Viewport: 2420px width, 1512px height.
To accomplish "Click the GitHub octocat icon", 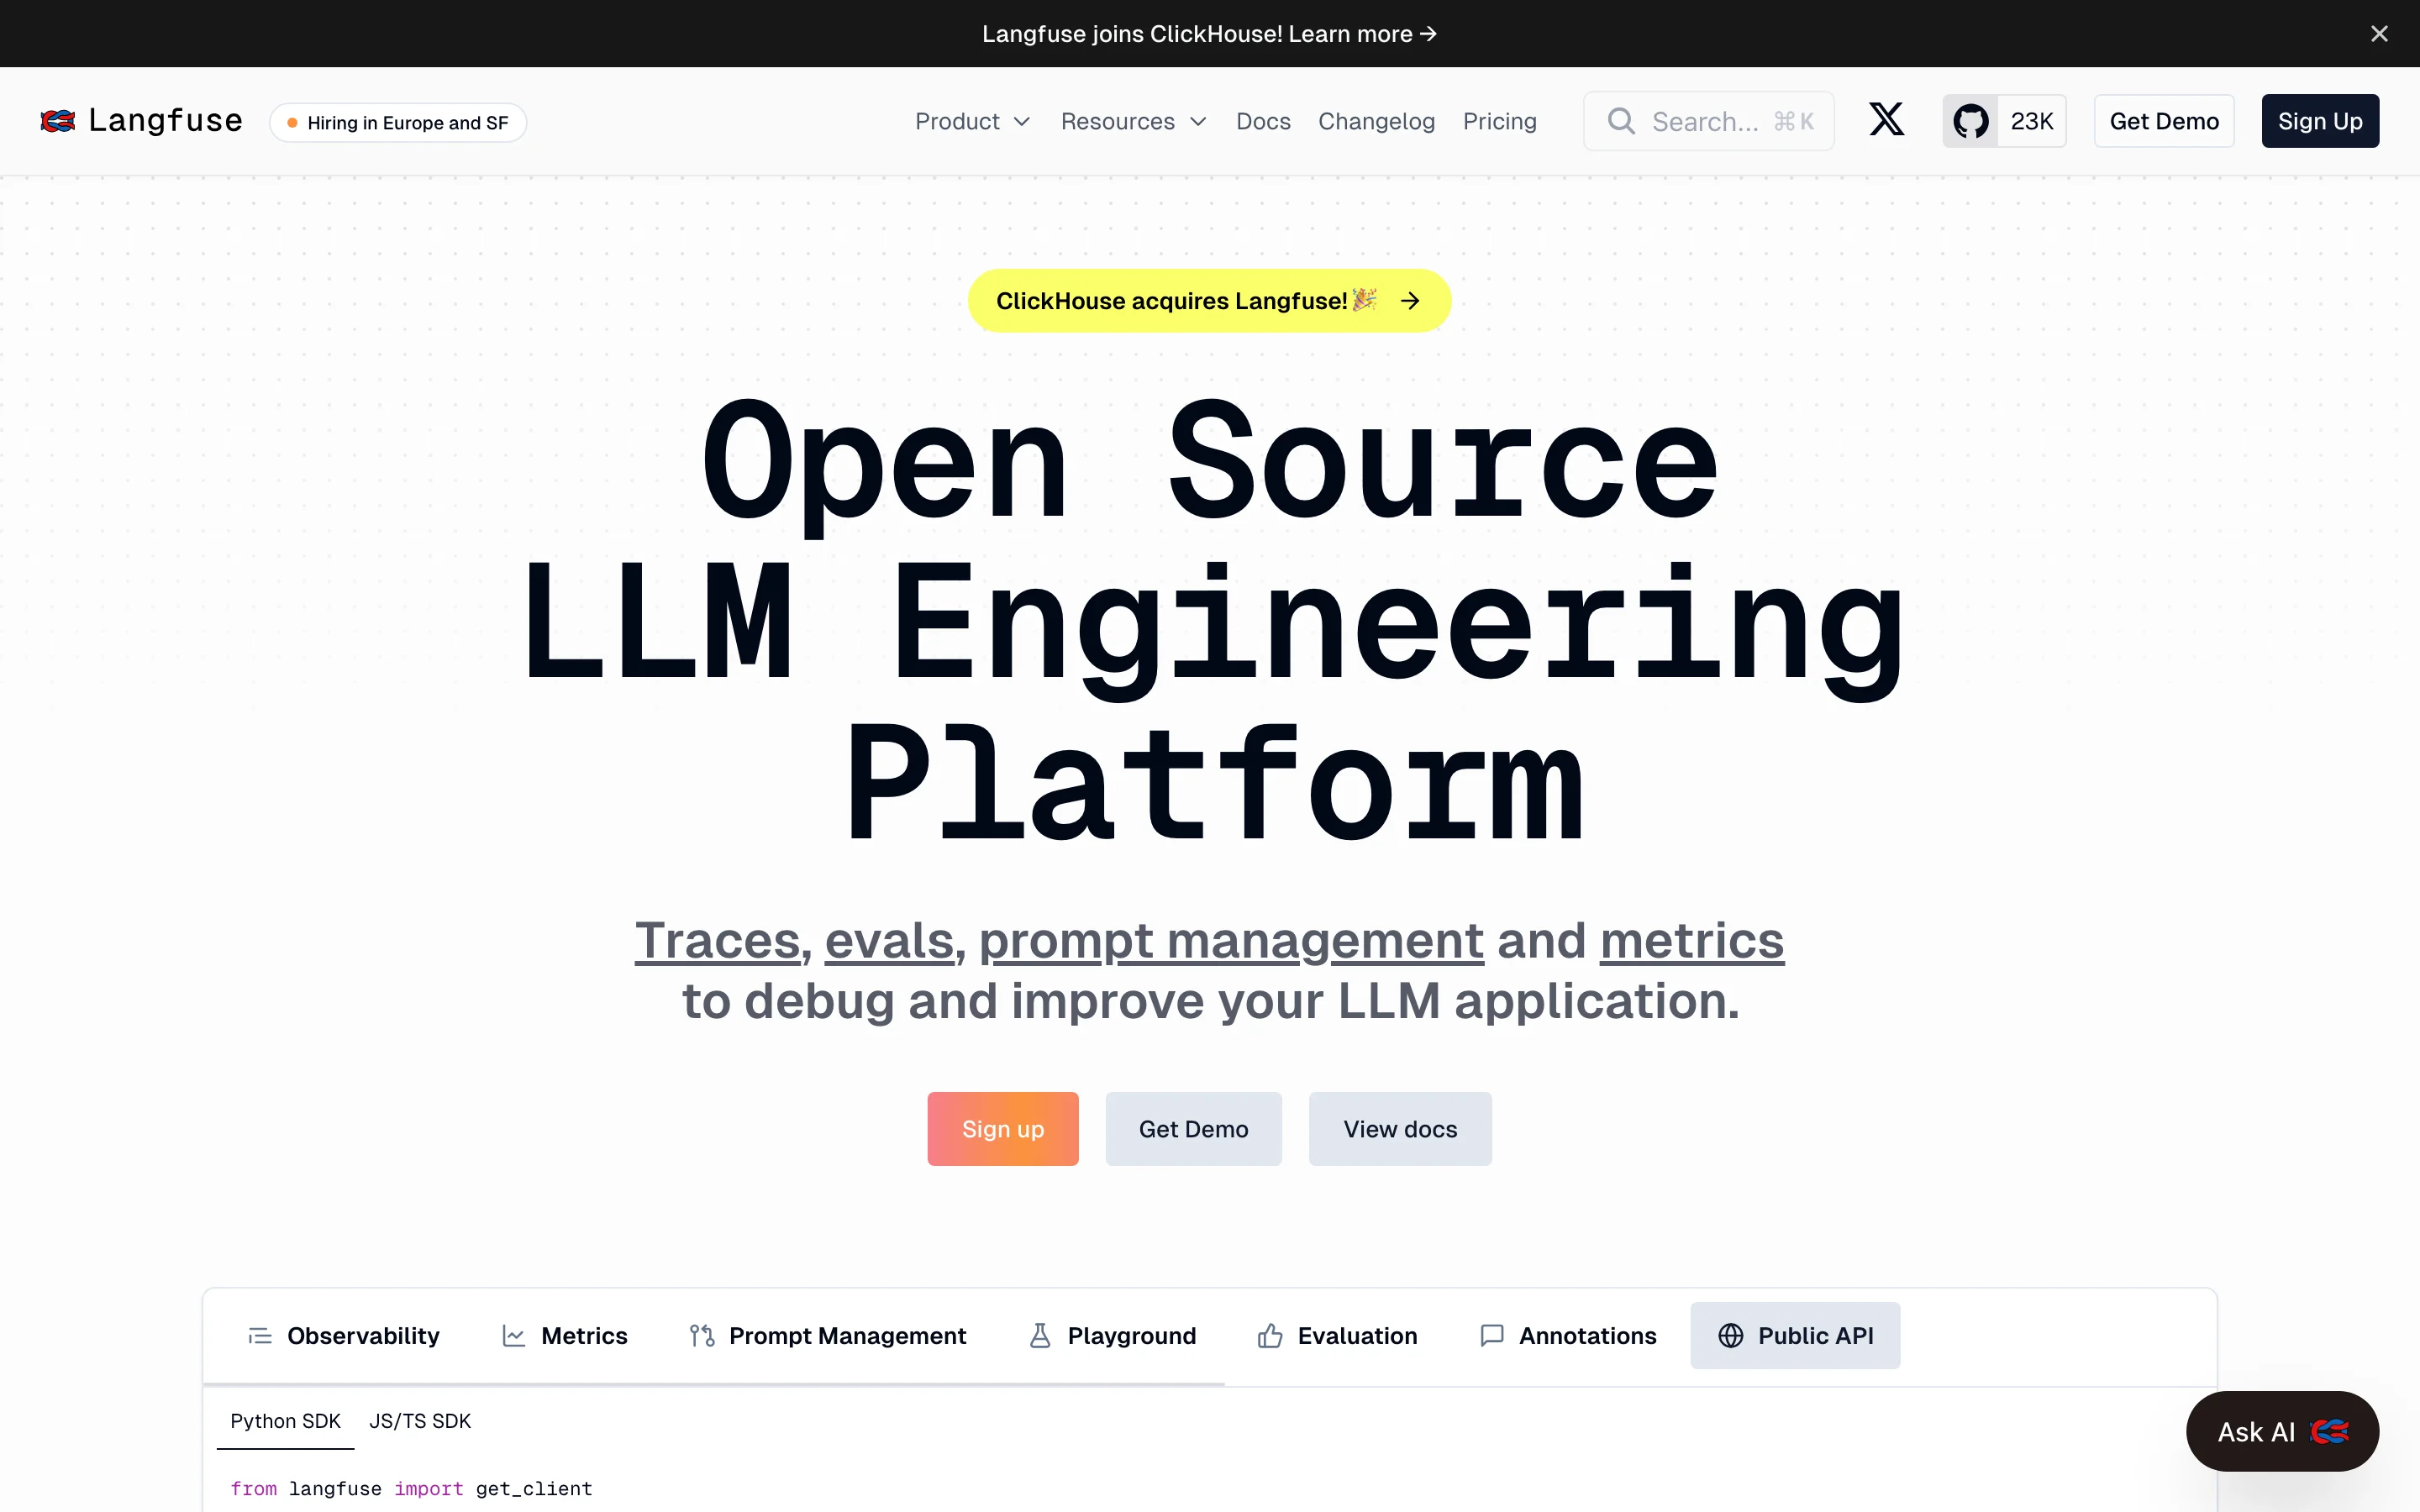I will click(1970, 121).
